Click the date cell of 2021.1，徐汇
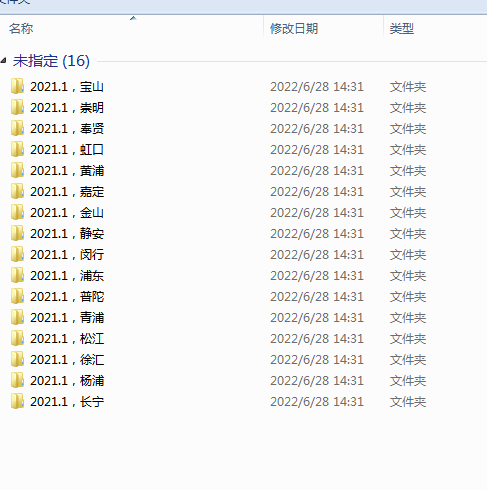The height and width of the screenshot is (490, 487). click(x=317, y=360)
